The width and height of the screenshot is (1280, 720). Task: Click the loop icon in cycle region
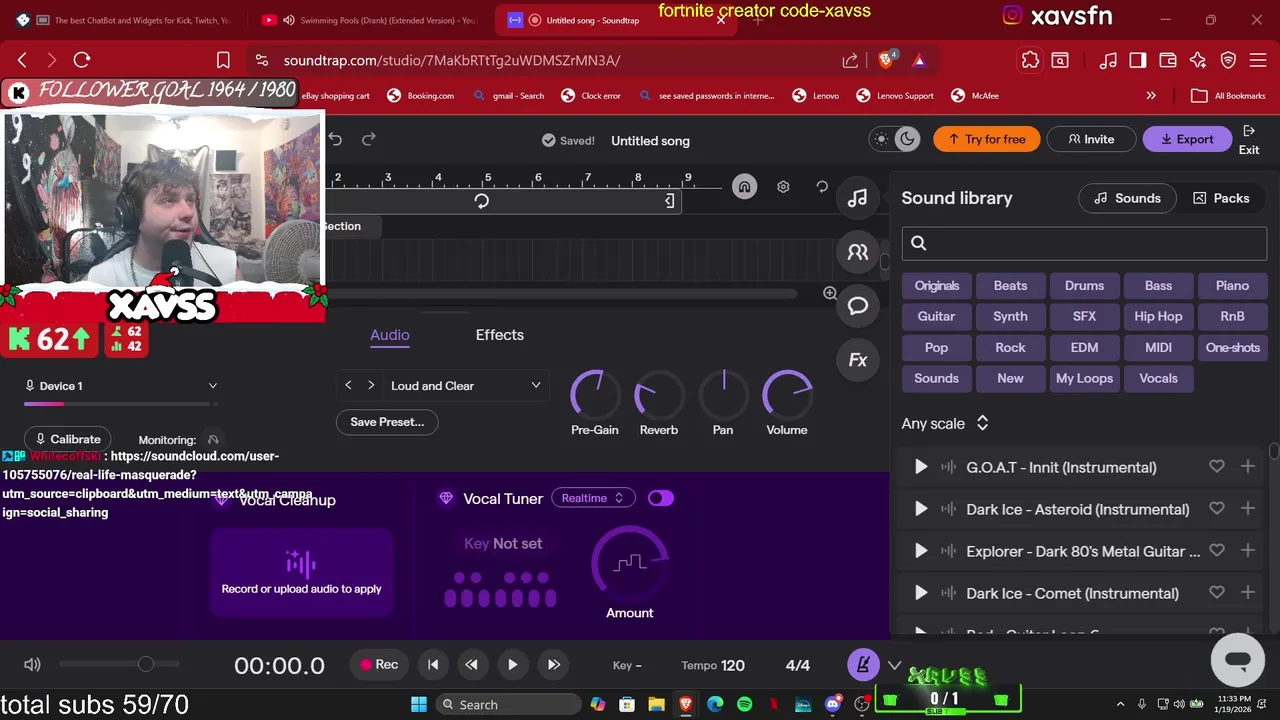tap(481, 201)
